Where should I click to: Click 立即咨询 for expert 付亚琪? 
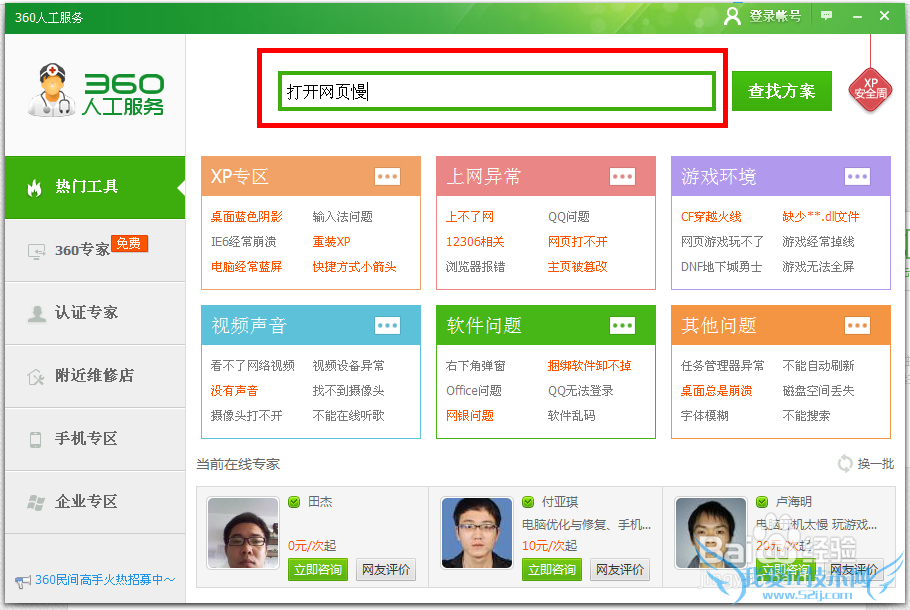coord(551,570)
